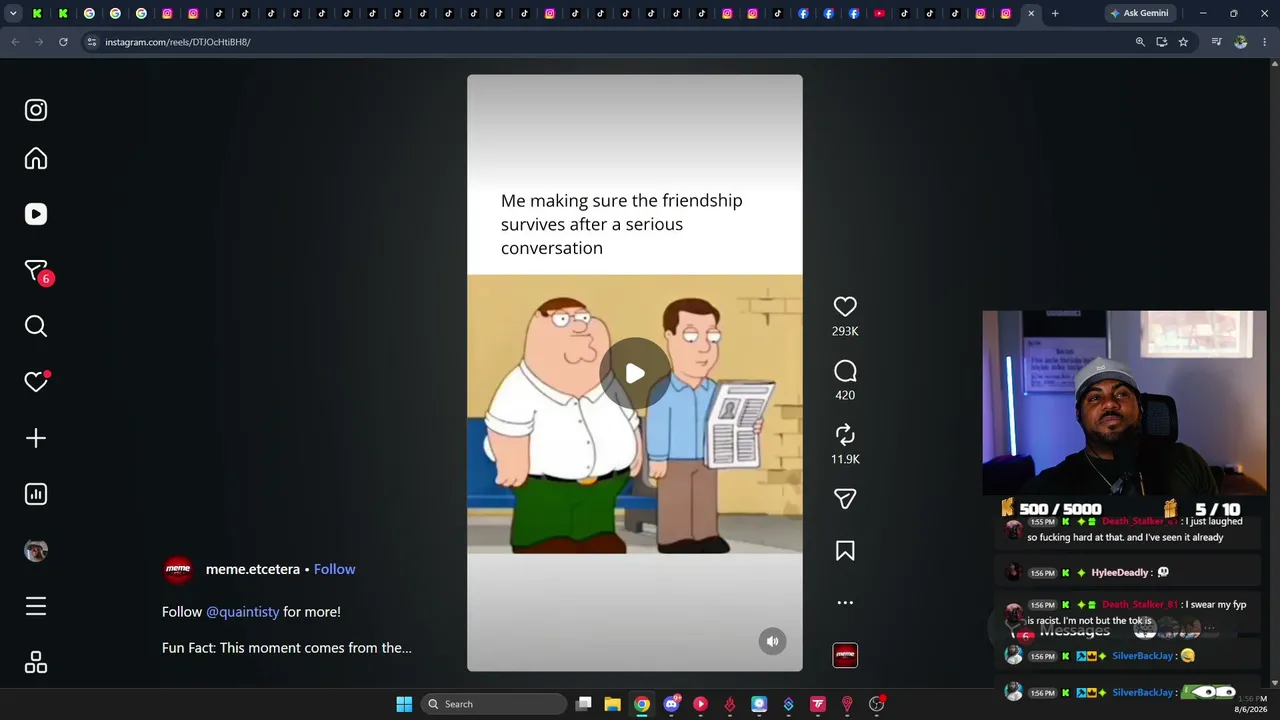Open the Chrome profile avatar

click(1241, 42)
